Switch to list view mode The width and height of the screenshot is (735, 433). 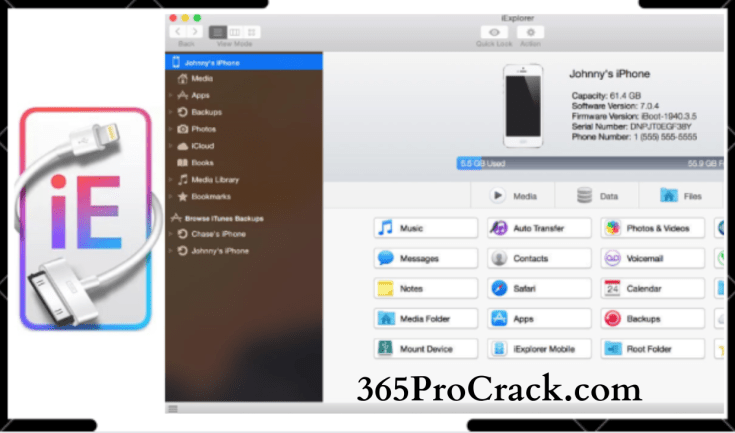[218, 32]
